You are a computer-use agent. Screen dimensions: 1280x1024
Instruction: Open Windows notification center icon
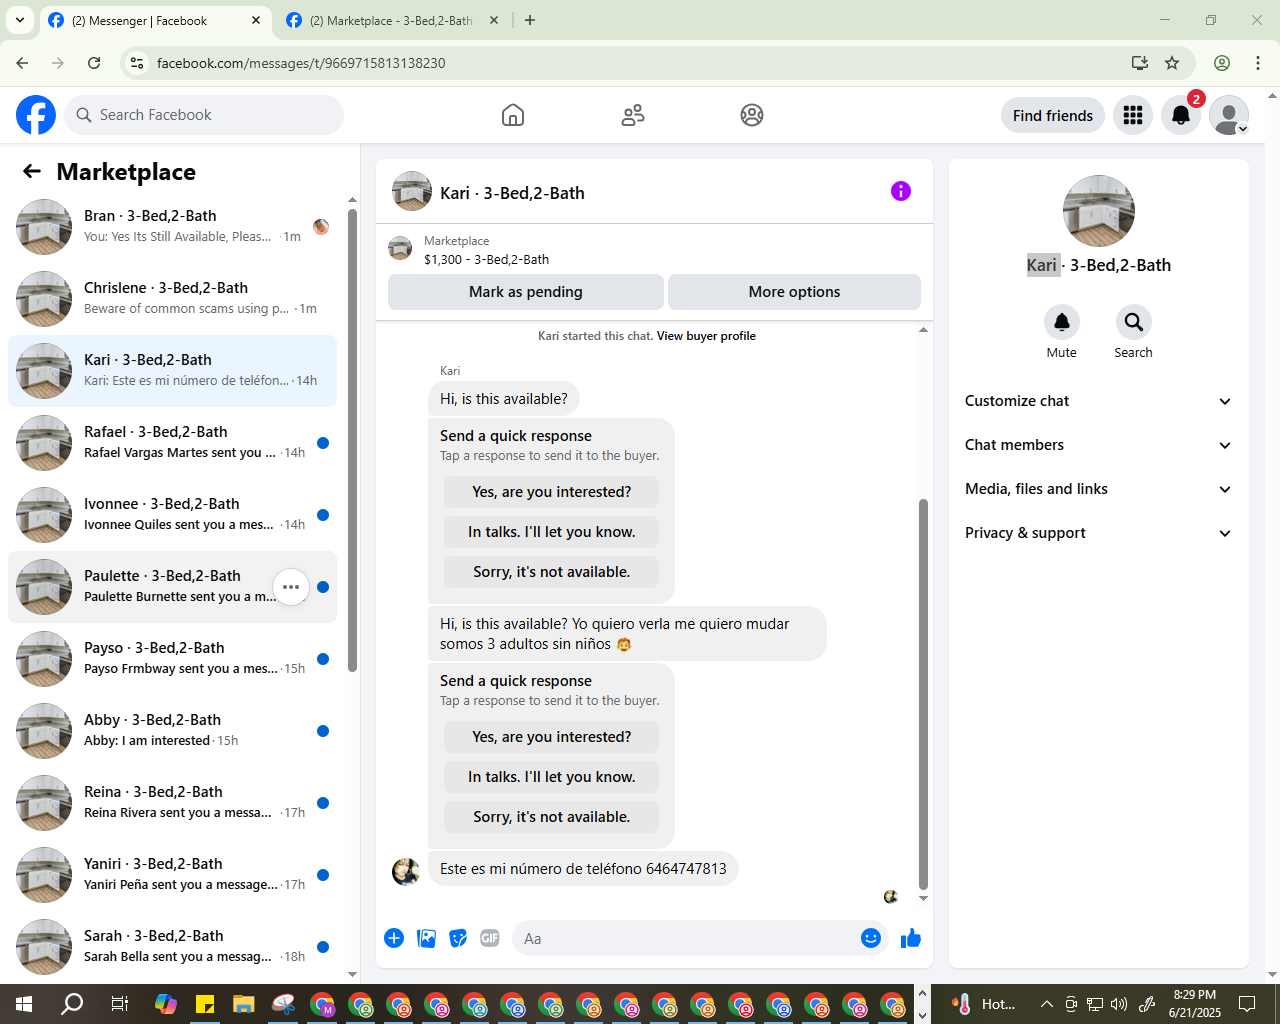tap(1247, 1004)
